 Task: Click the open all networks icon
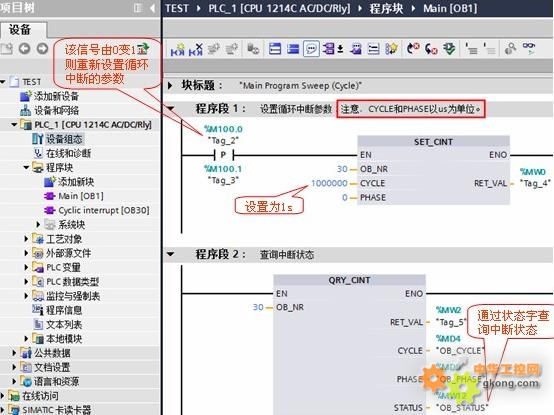click(x=275, y=49)
